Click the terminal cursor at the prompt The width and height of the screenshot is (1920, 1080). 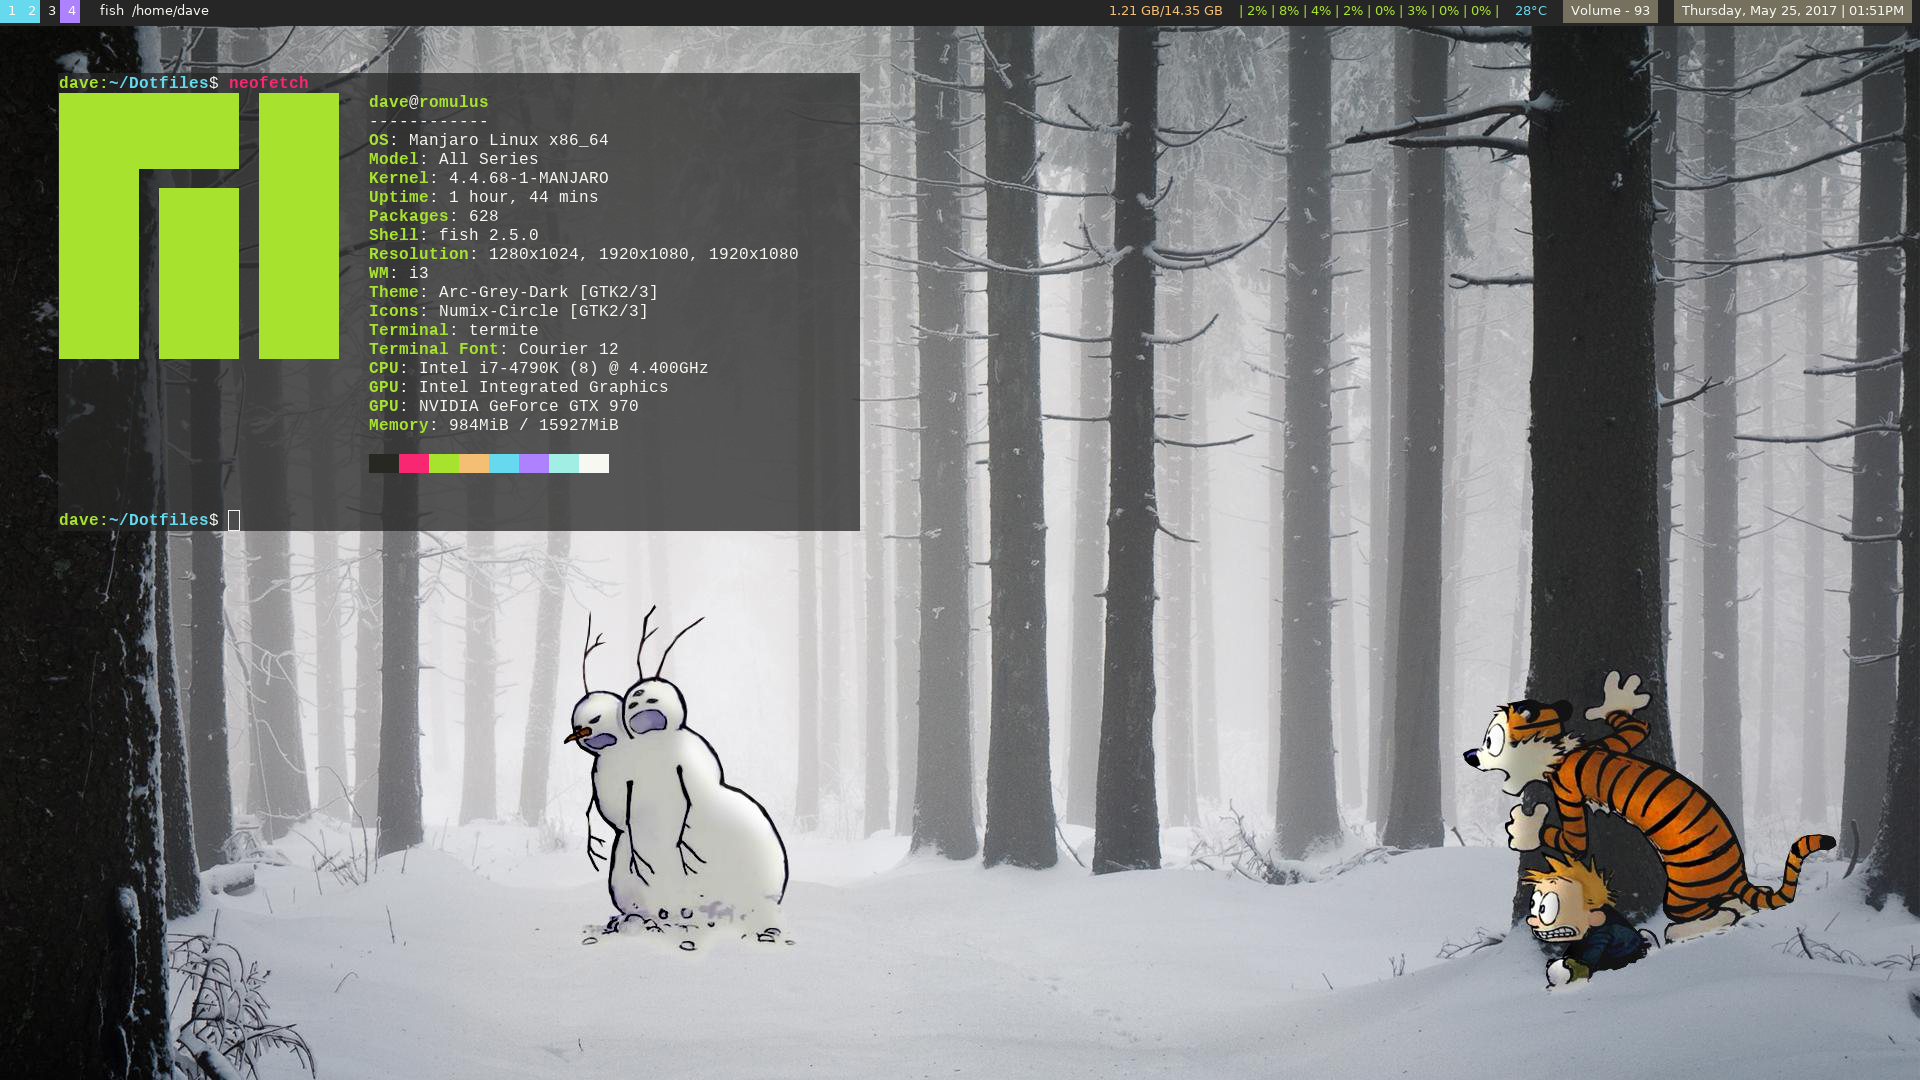[234, 520]
